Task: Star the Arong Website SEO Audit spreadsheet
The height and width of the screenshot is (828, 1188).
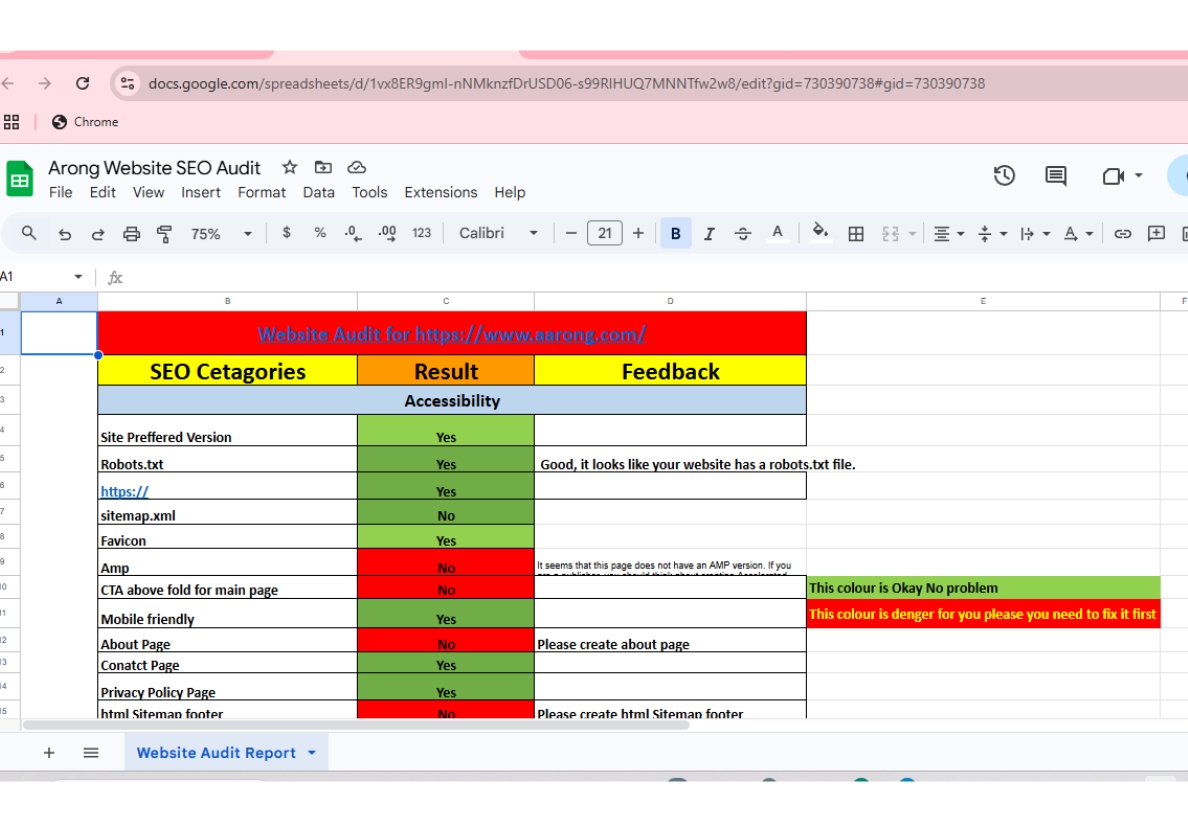Action: pyautogui.click(x=288, y=167)
